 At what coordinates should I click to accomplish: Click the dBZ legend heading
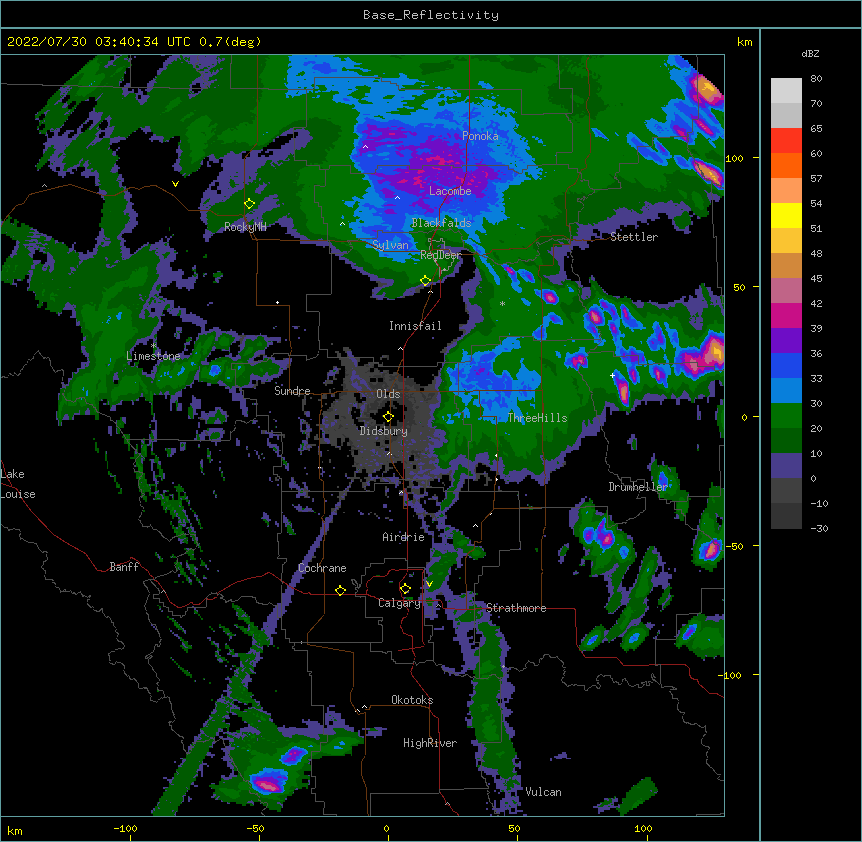(810, 54)
